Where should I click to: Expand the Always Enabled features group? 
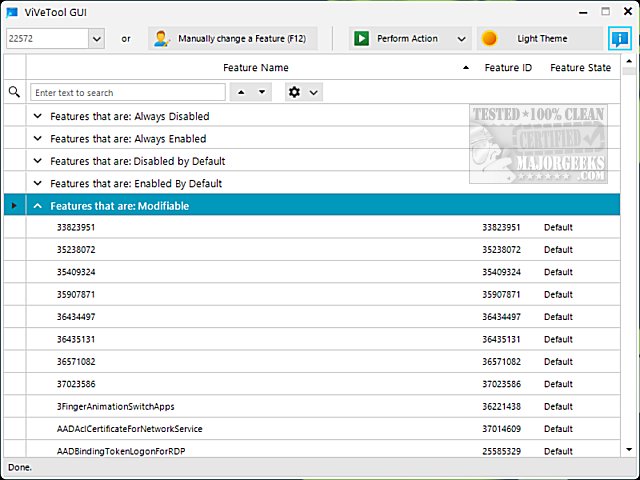38,139
